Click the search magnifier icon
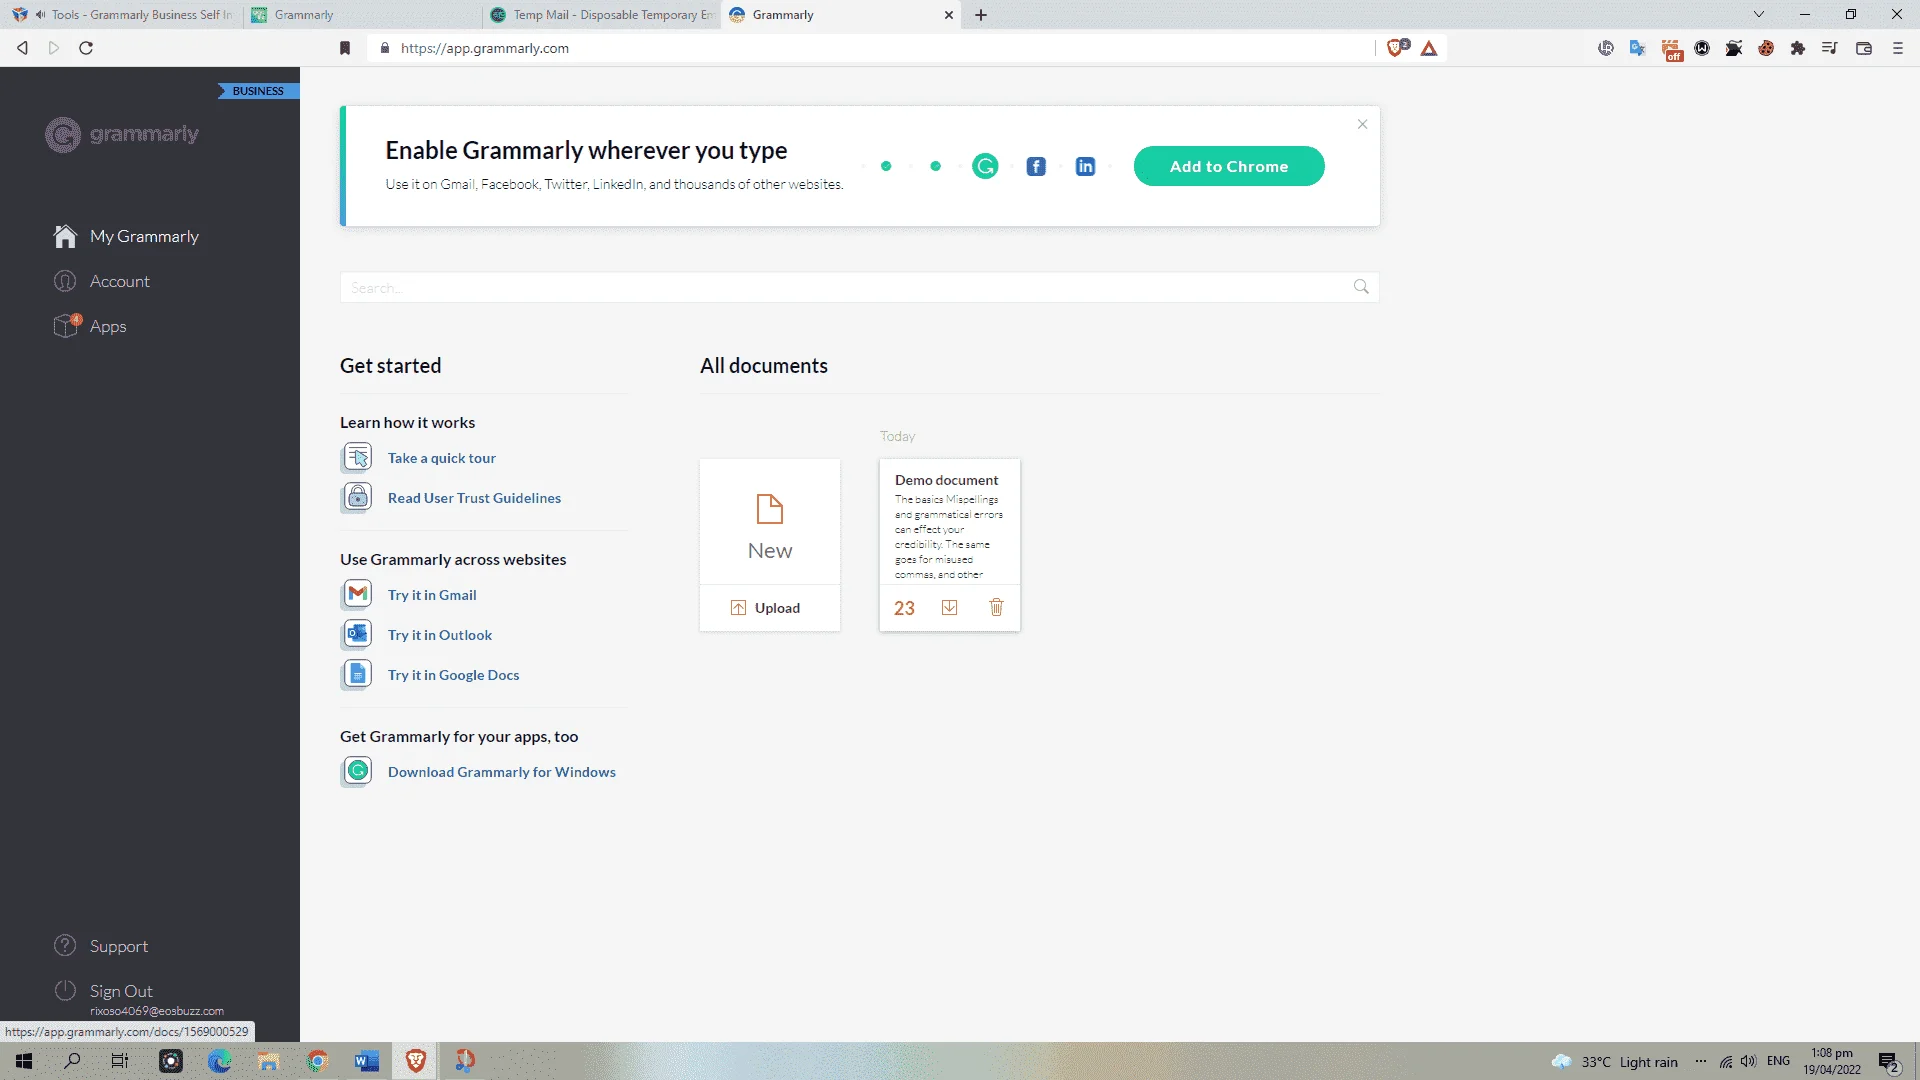 pyautogui.click(x=1361, y=287)
